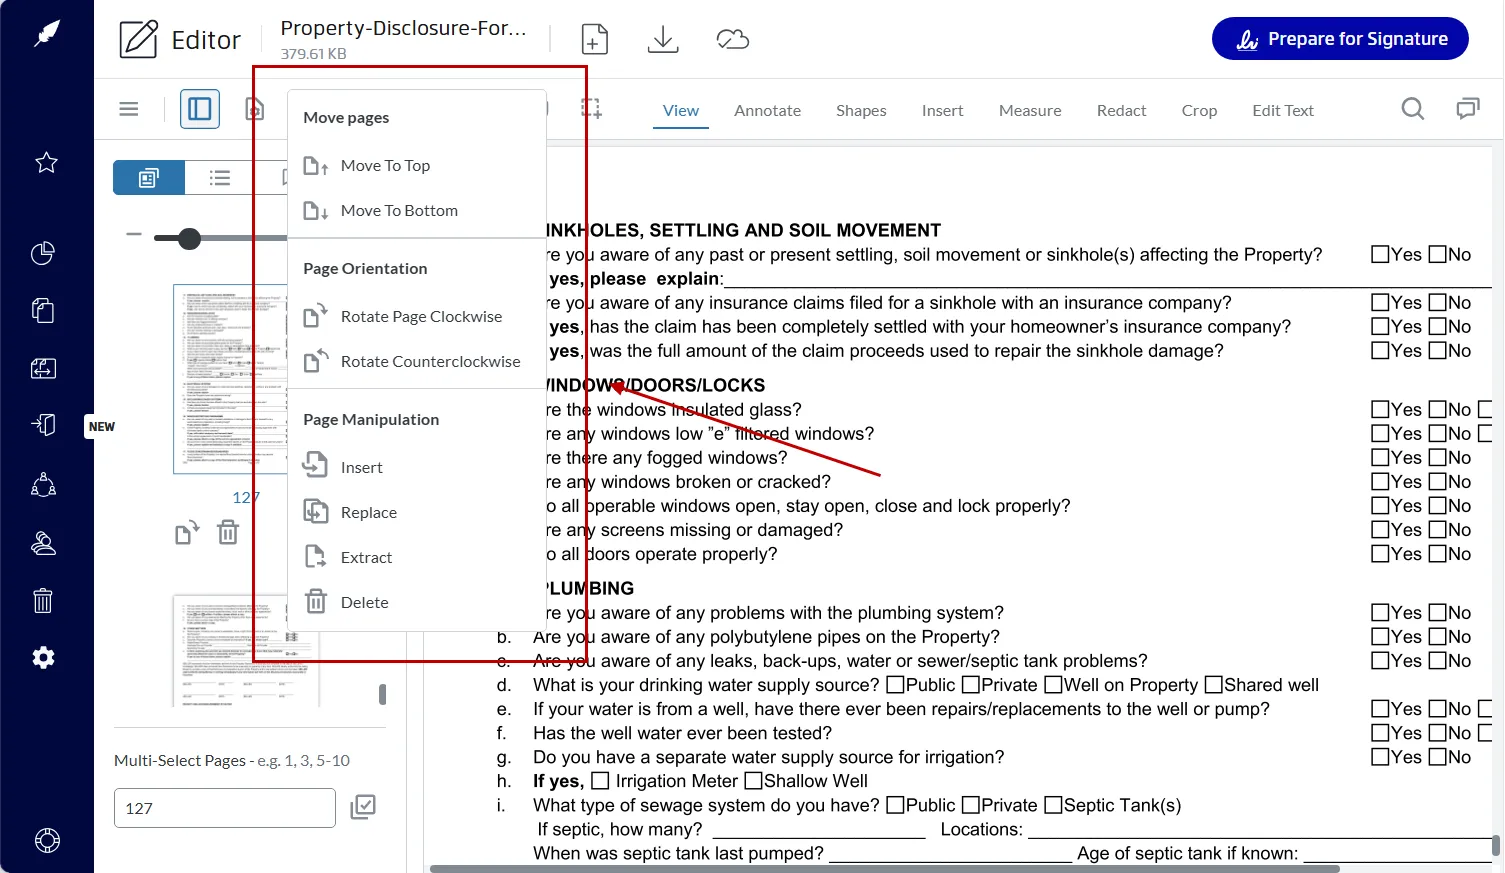Switch to the outline list view in the panel

coord(220,178)
